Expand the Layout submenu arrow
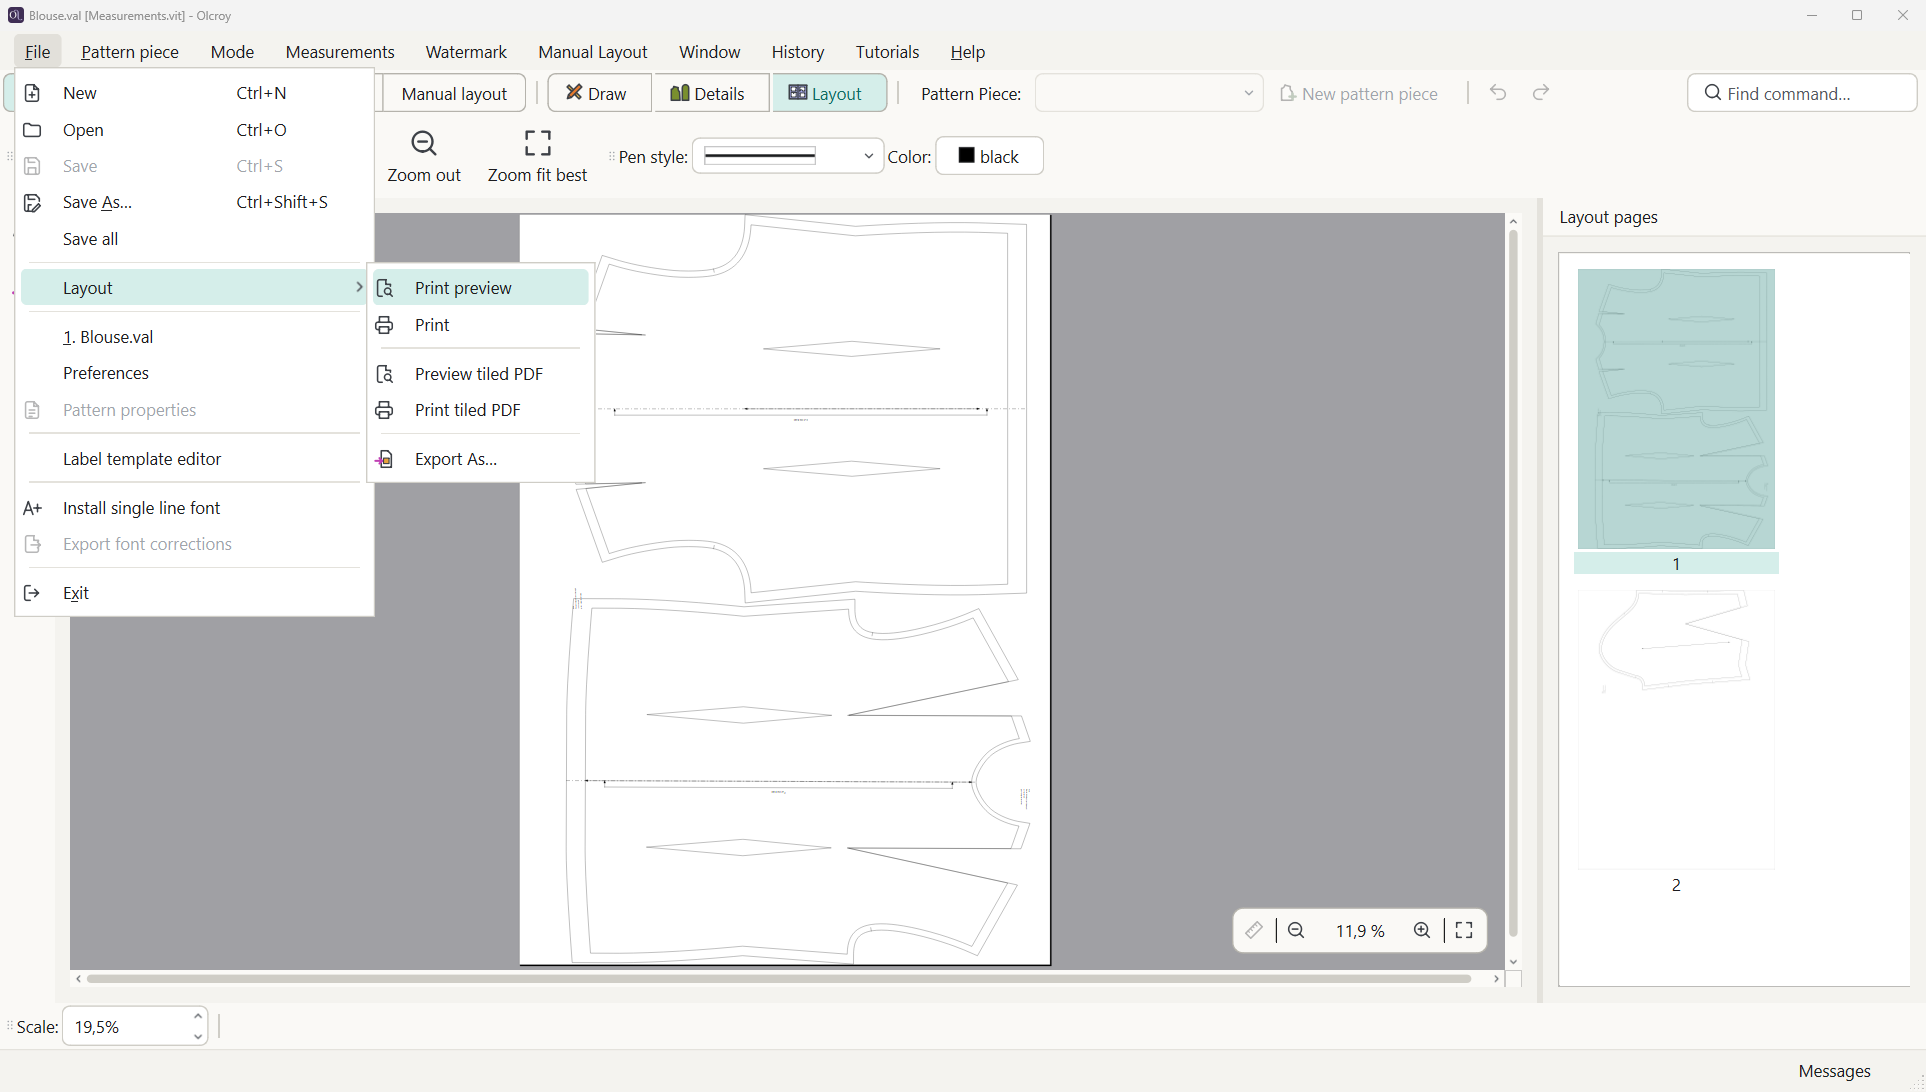Image resolution: width=1926 pixels, height=1092 pixels. 359,288
